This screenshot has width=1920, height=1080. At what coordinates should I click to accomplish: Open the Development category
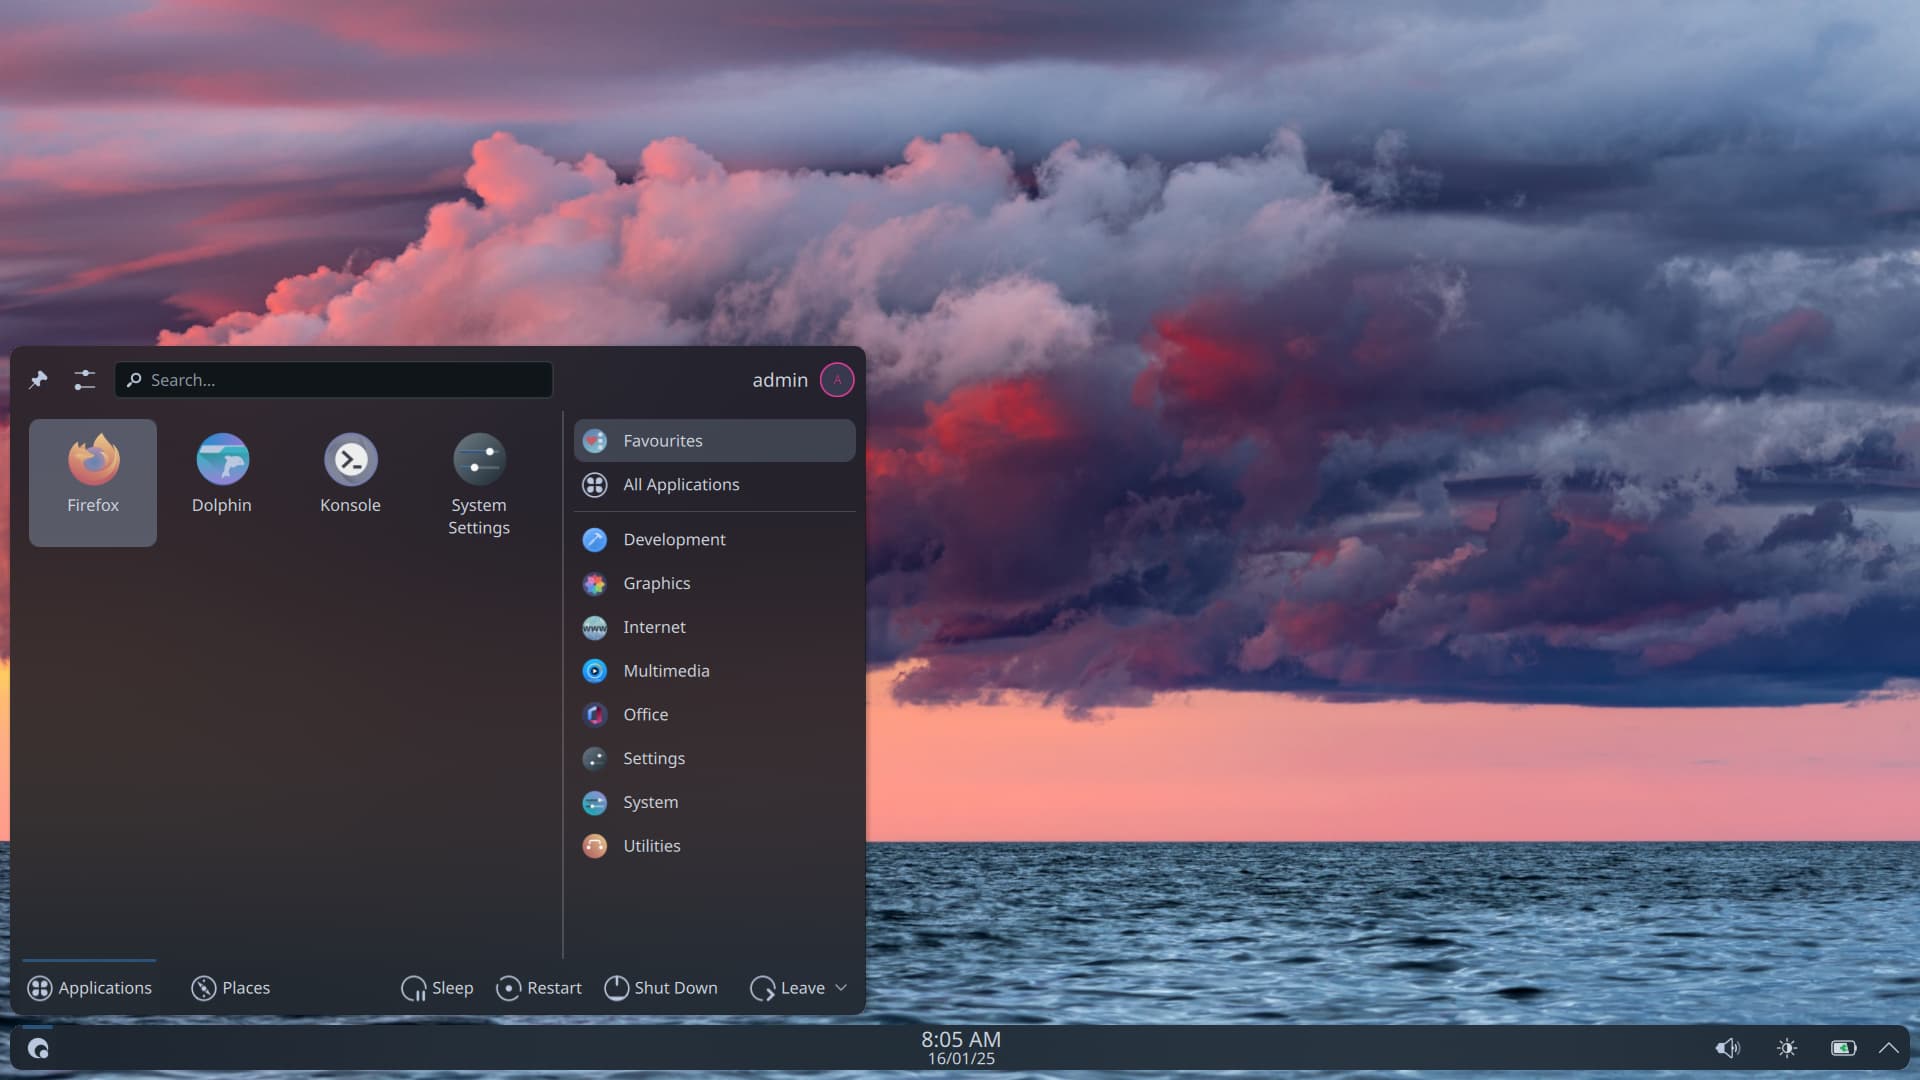click(714, 540)
